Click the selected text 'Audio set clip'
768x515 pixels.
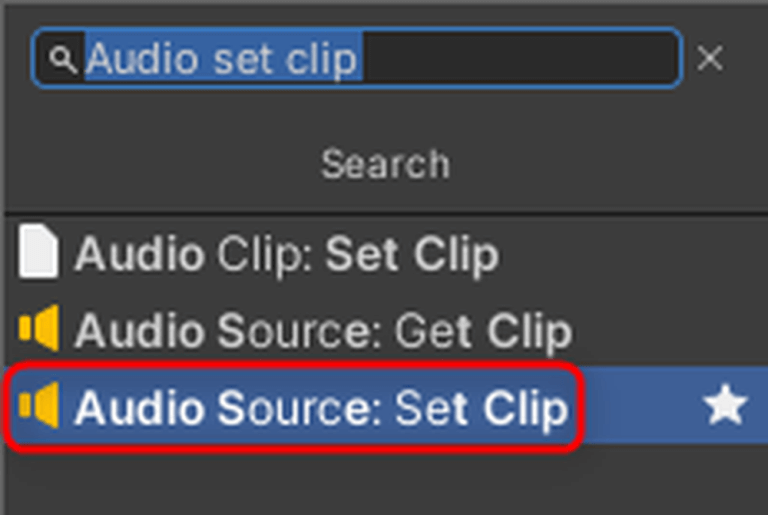pyautogui.click(x=221, y=59)
